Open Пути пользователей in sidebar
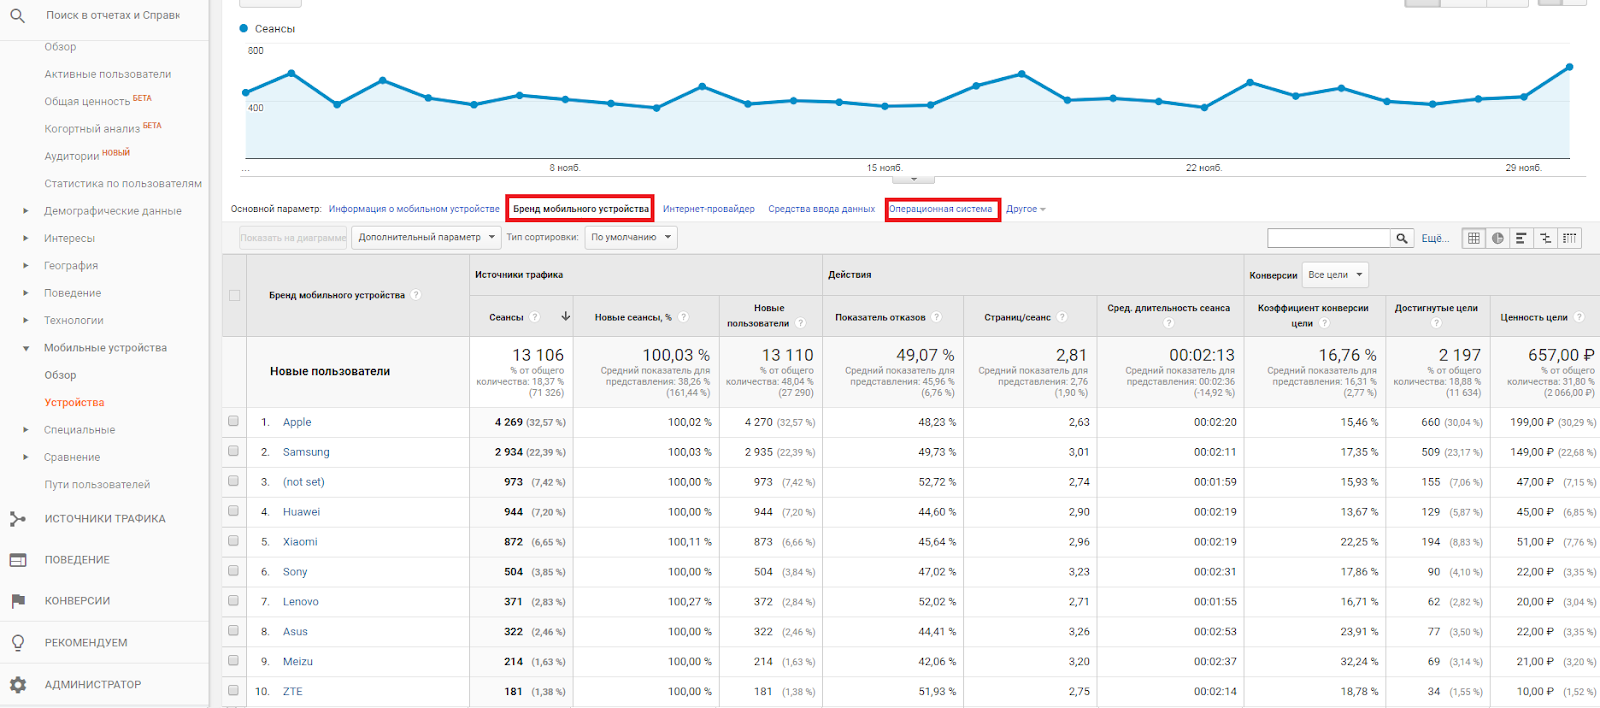This screenshot has height=708, width=1600. (97, 484)
